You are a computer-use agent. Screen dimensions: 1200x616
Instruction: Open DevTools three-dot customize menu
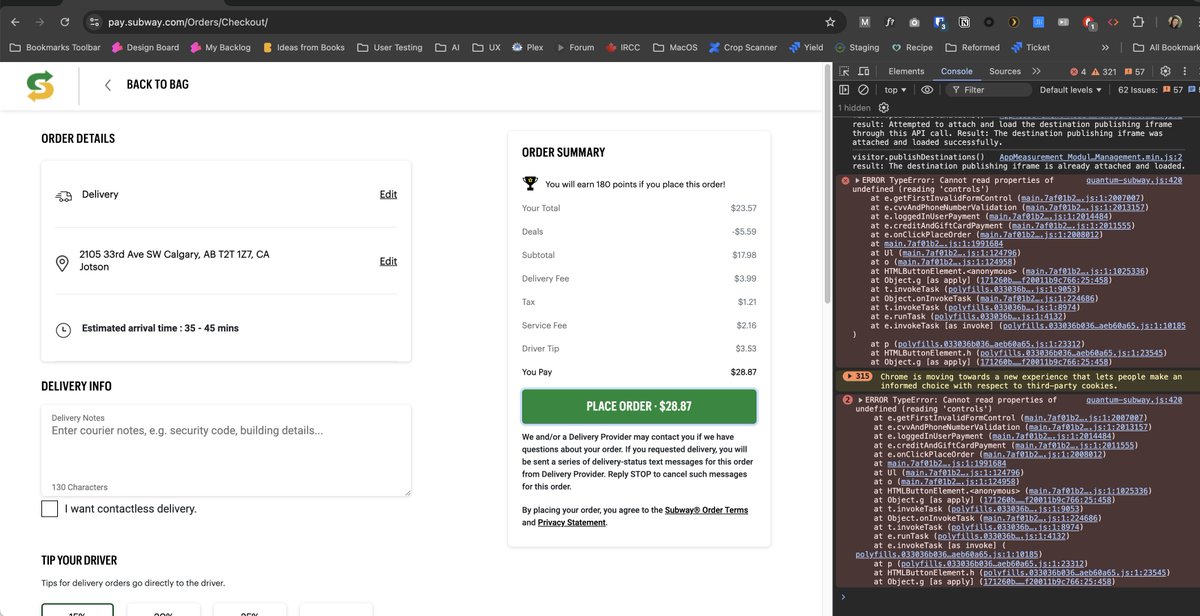click(1185, 71)
